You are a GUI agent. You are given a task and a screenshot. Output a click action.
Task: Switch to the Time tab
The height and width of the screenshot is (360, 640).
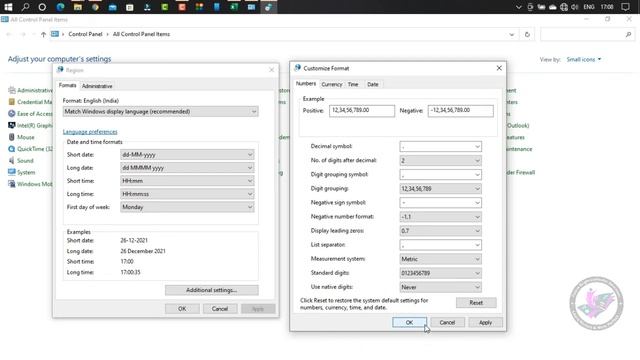tap(353, 84)
